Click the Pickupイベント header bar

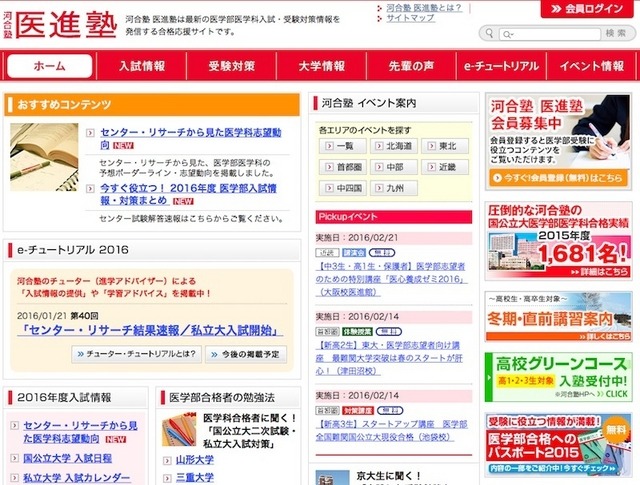[394, 217]
